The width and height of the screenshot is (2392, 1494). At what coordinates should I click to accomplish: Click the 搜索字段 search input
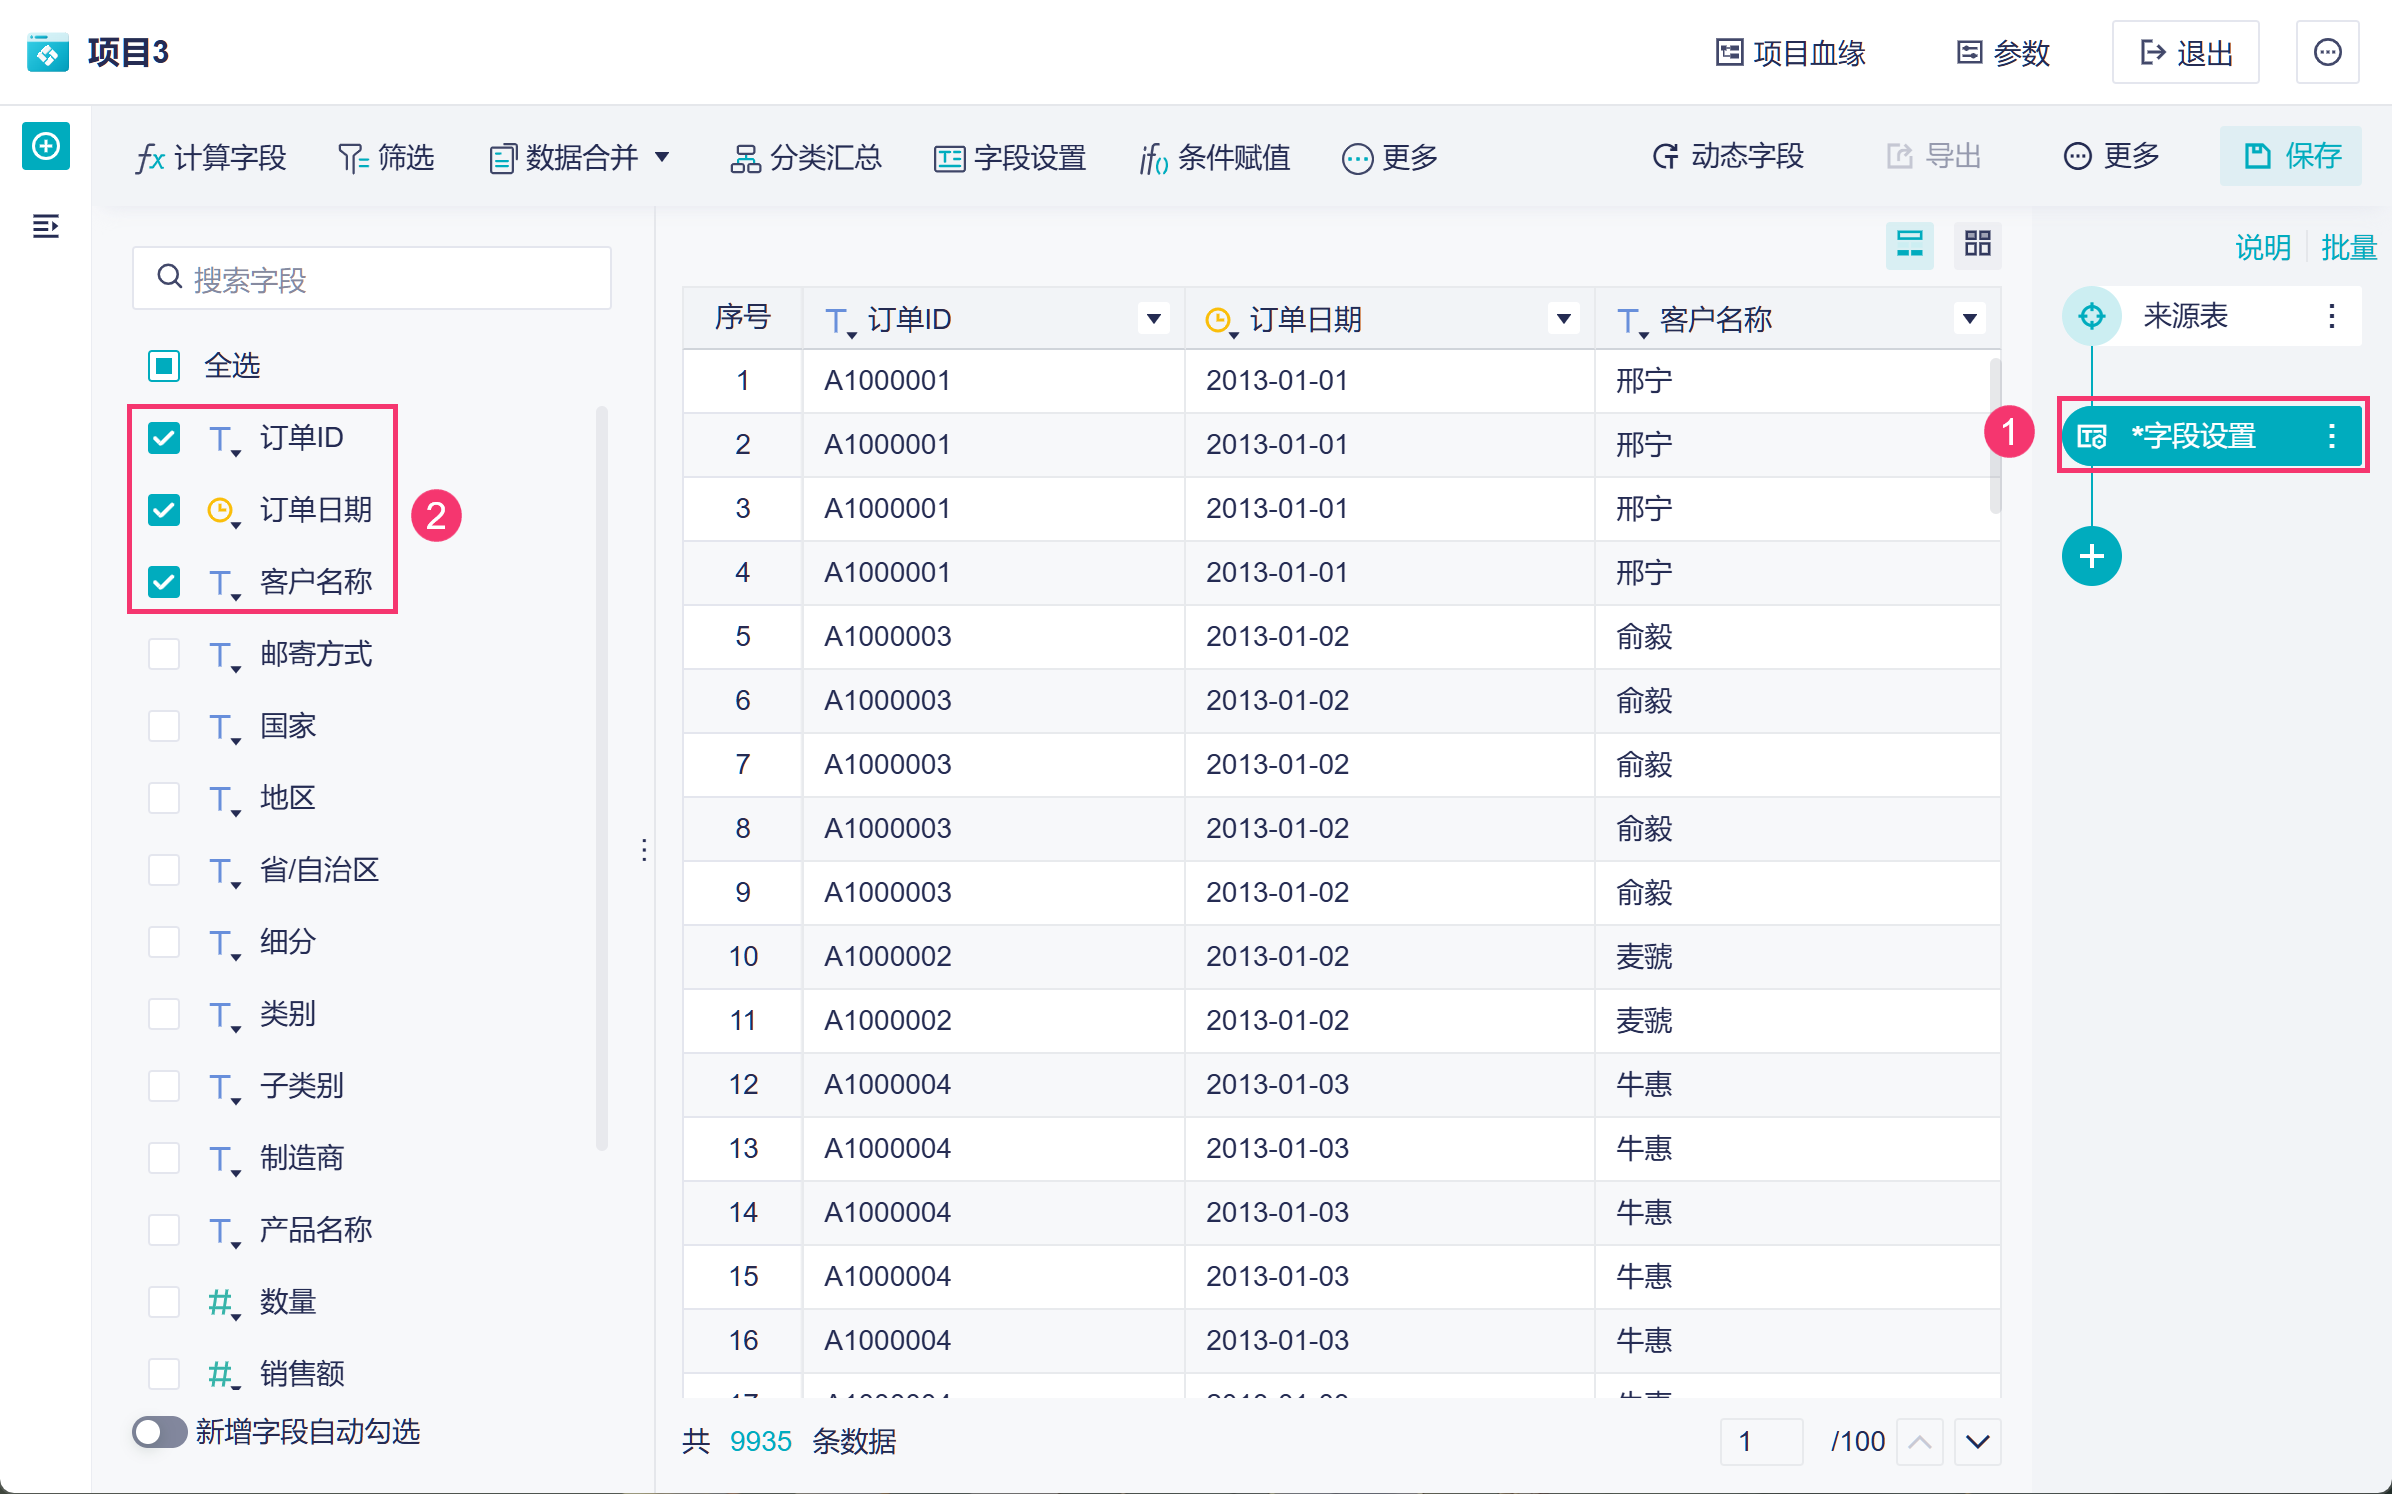372,279
